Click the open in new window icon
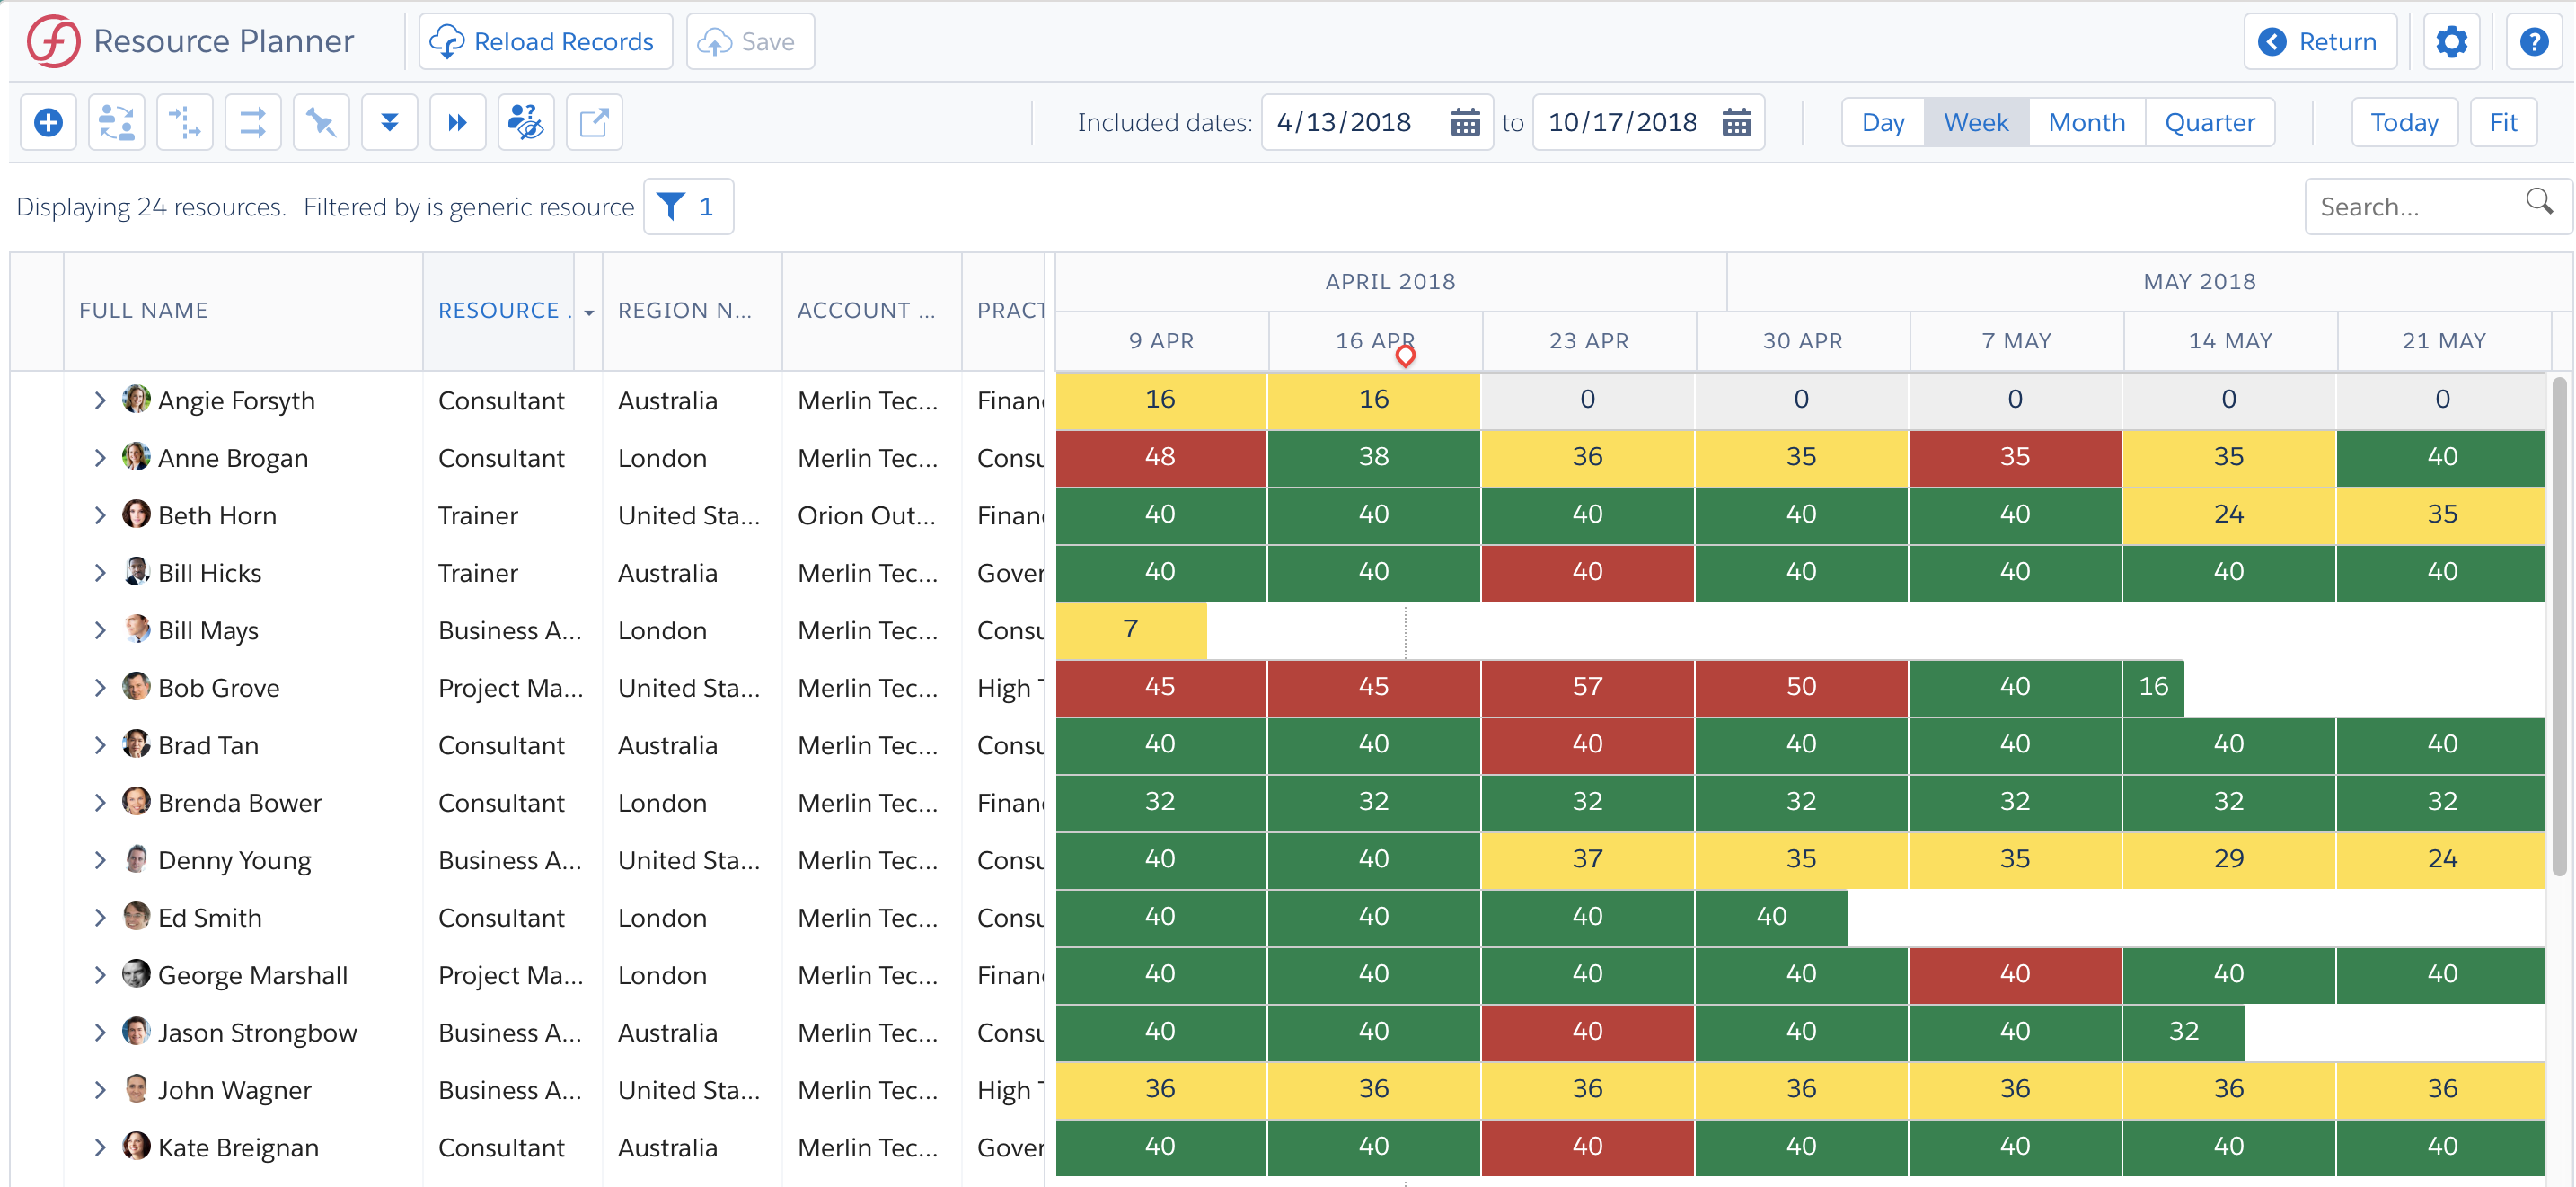This screenshot has width=2576, height=1187. [x=594, y=123]
